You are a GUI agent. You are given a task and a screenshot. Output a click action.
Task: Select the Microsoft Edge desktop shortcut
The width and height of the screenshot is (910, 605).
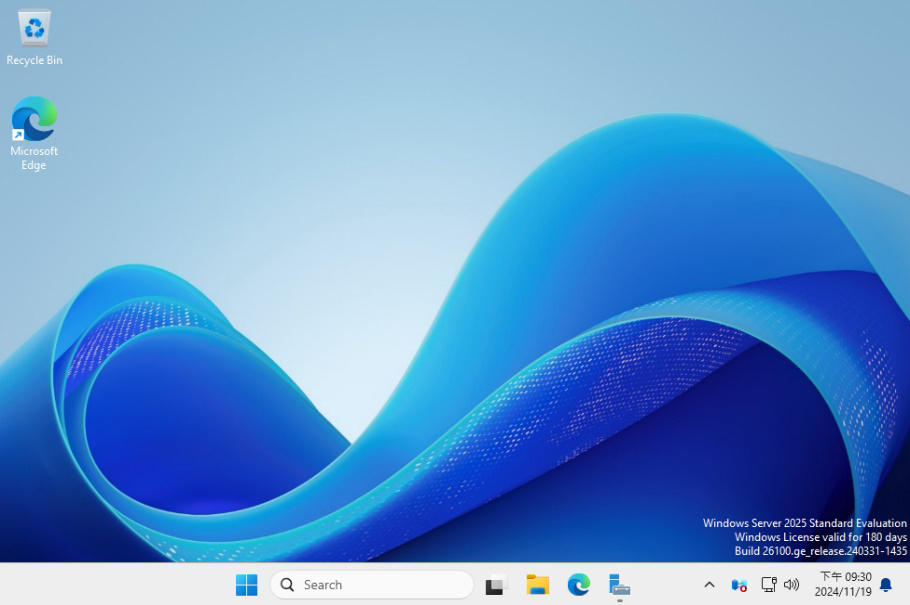[x=34, y=133]
